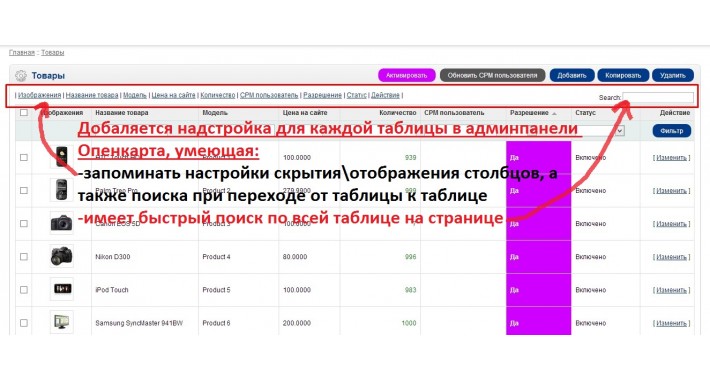710x380 pixels.
Task: Tick the checkbox for Nikon D300 row
Action: tap(24, 257)
